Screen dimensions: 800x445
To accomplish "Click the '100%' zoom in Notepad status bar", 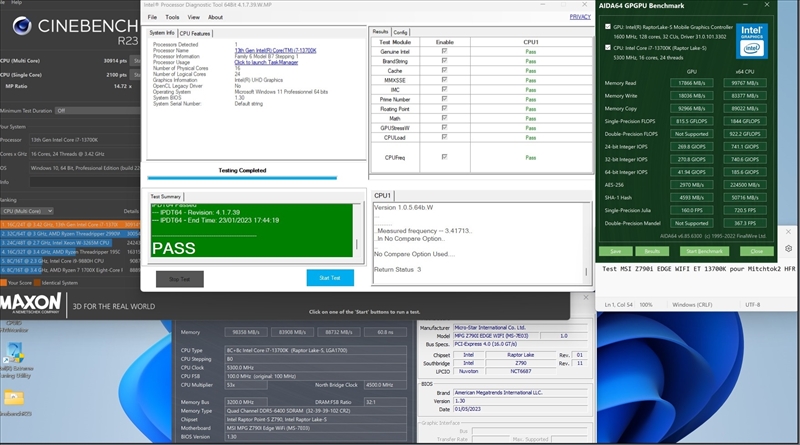I will coord(646,305).
